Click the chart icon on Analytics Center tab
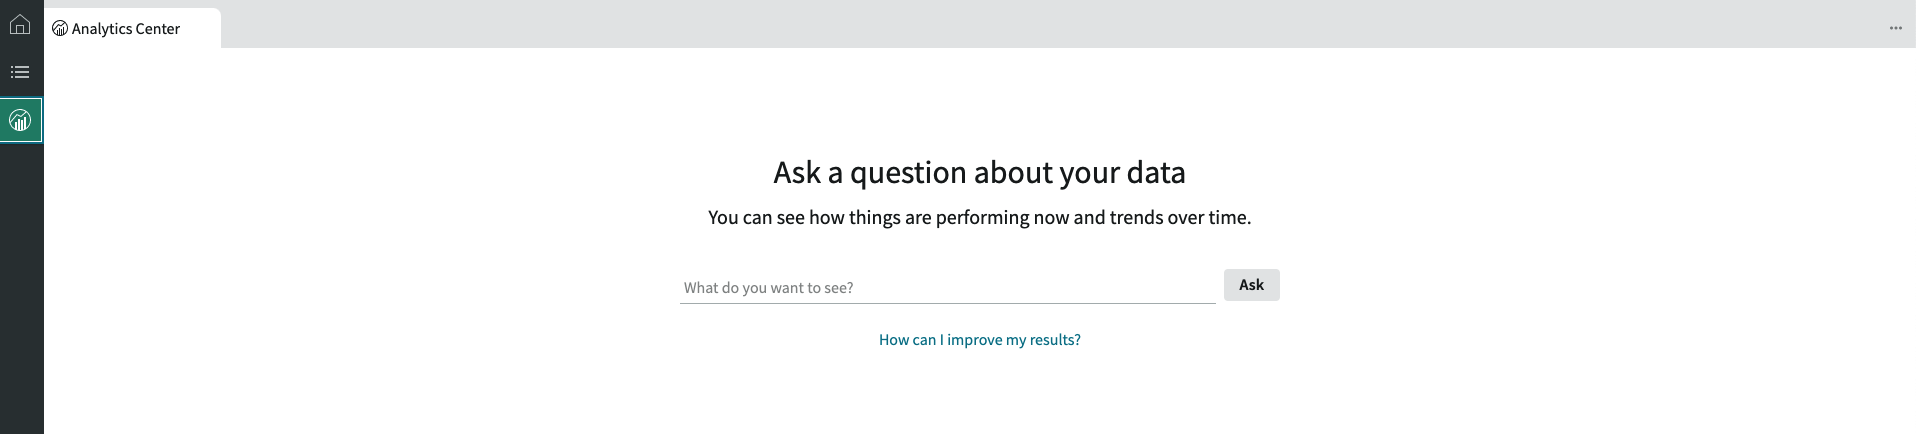Screen dimensions: 1916x434 60,29
